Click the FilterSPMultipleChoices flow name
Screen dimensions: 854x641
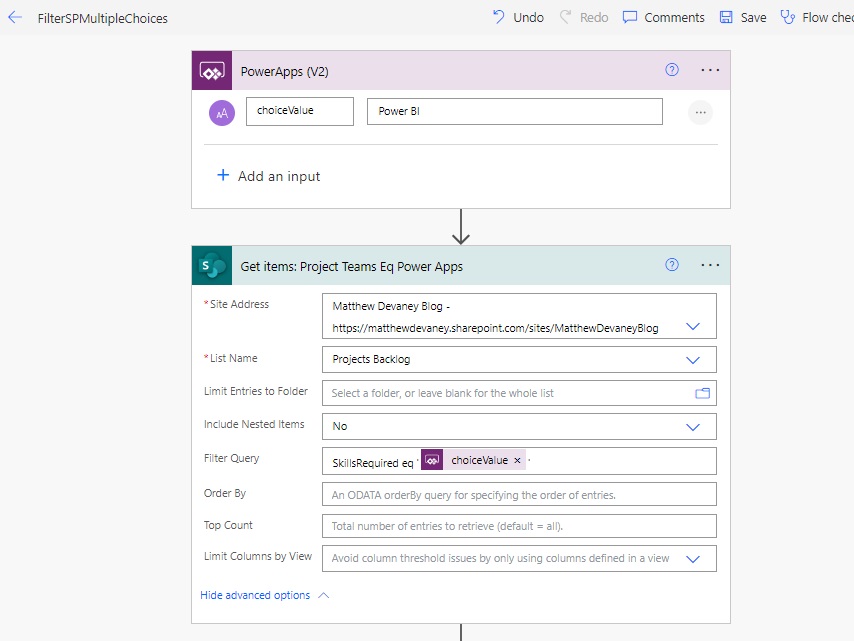point(102,19)
